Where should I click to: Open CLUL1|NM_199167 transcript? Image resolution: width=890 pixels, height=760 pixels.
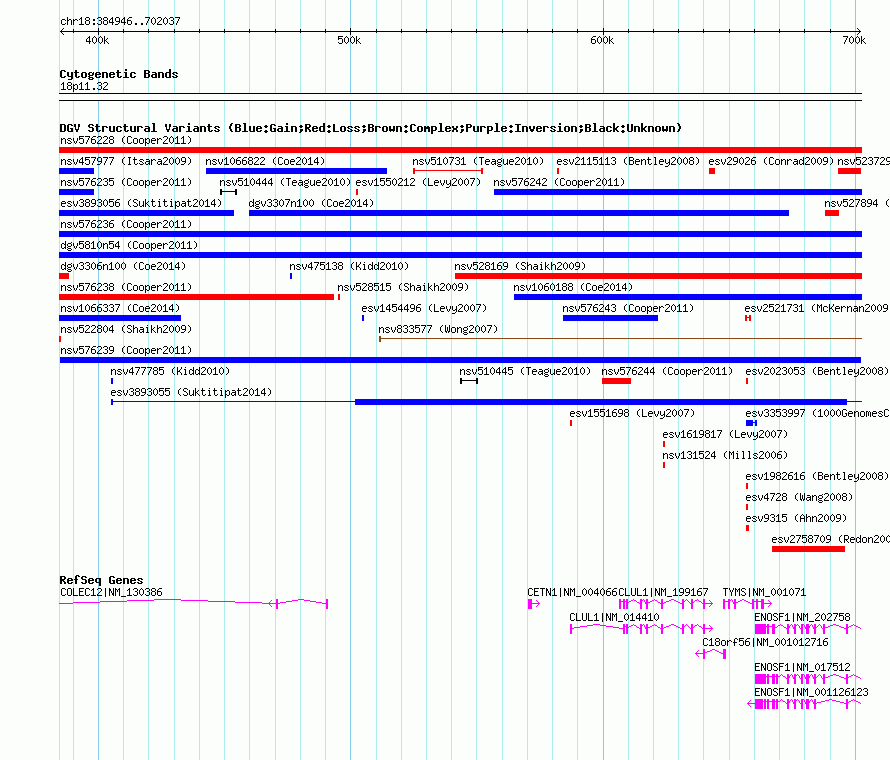pyautogui.click(x=665, y=604)
